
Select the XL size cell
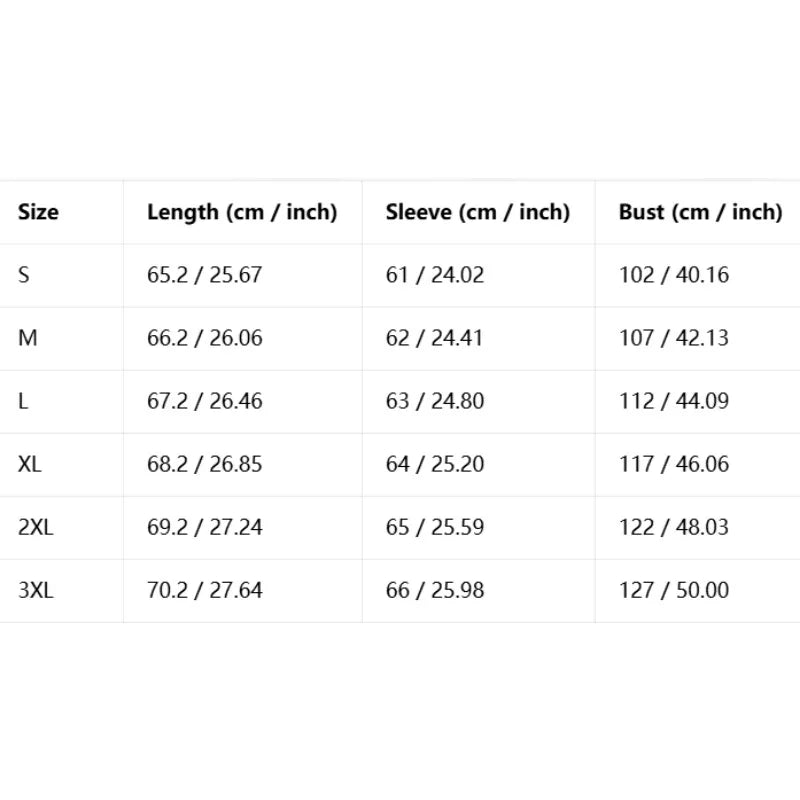[30, 464]
